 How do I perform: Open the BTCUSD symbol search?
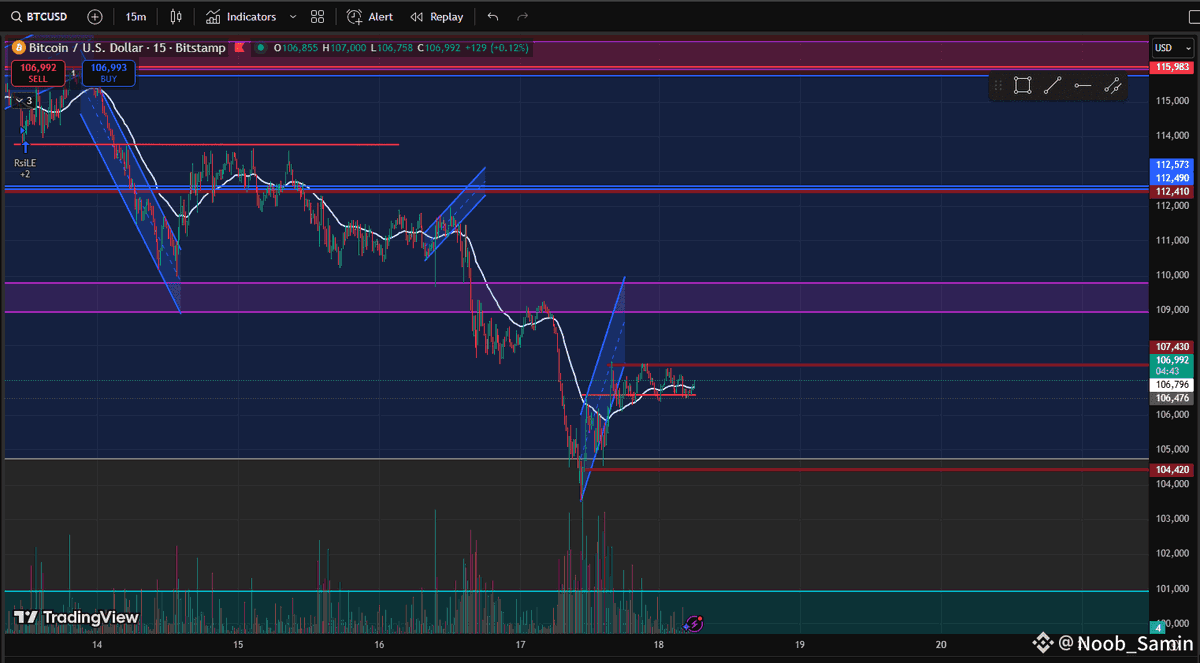[x=38, y=17]
